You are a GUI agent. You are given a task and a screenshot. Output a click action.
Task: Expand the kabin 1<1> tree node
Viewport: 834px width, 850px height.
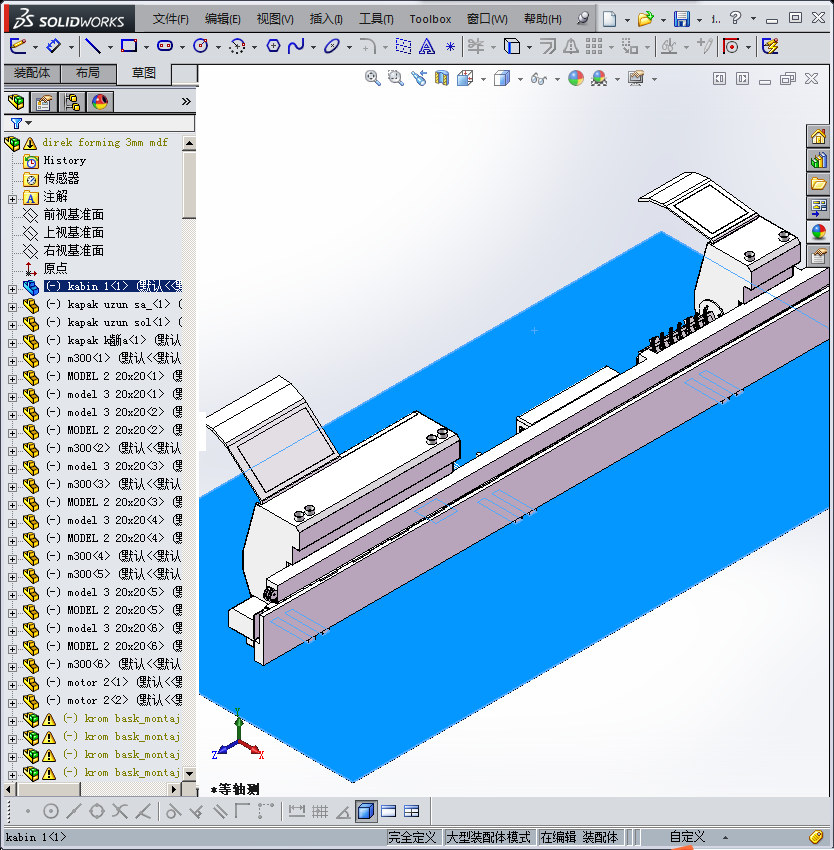[12, 289]
